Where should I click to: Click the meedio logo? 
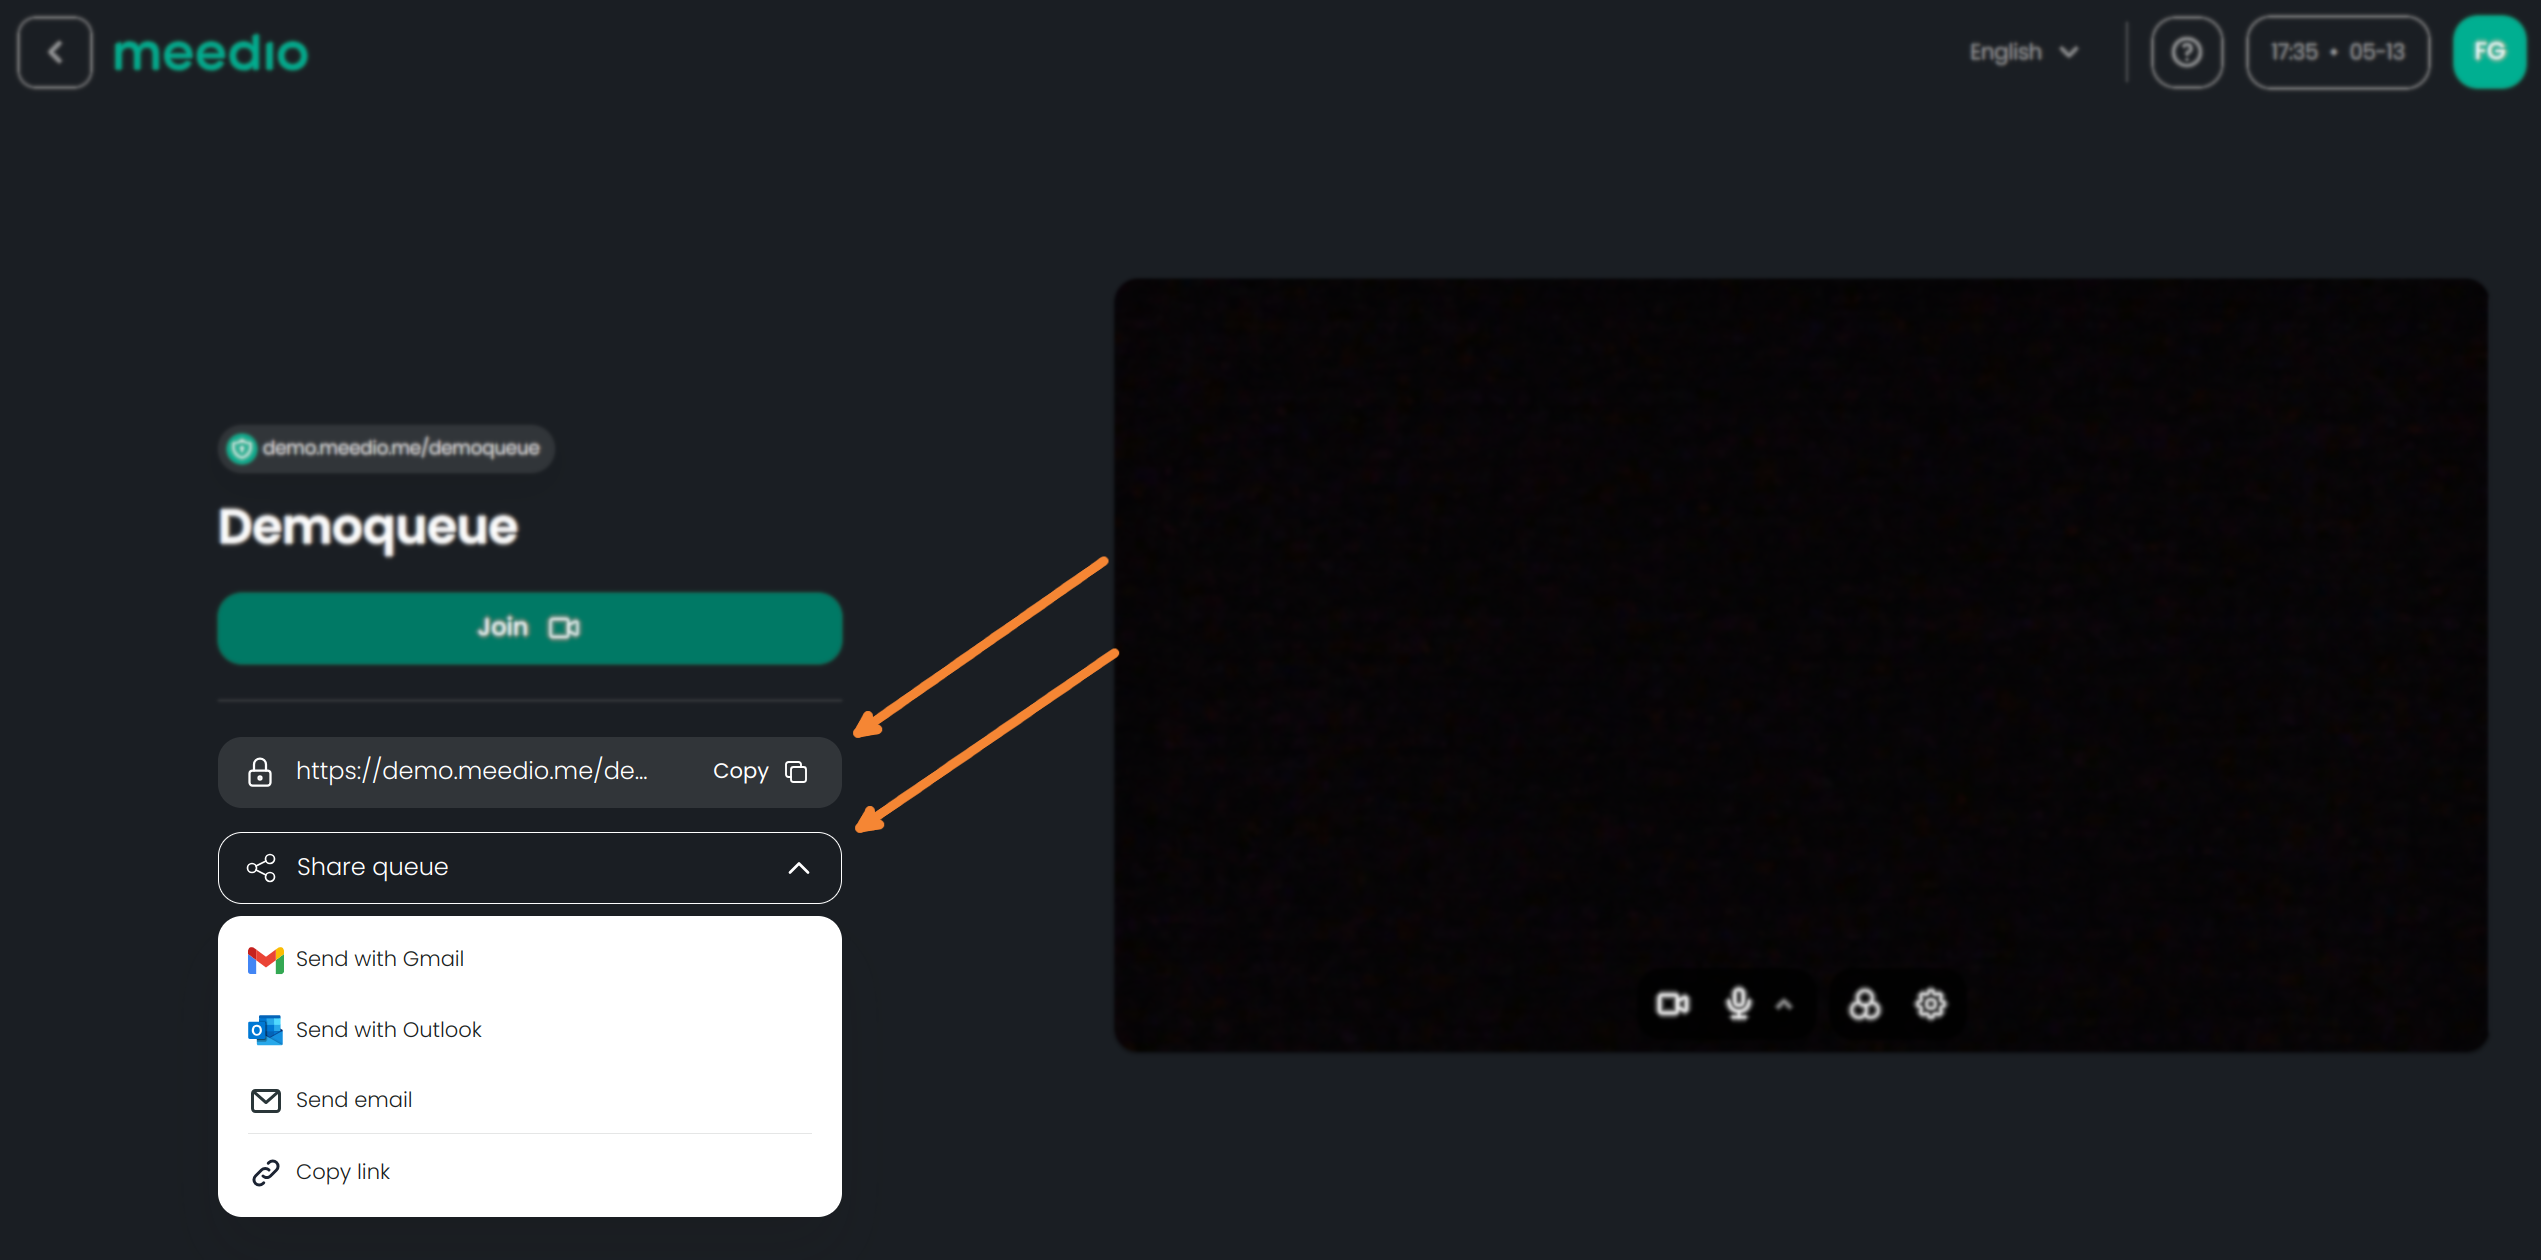tap(210, 53)
